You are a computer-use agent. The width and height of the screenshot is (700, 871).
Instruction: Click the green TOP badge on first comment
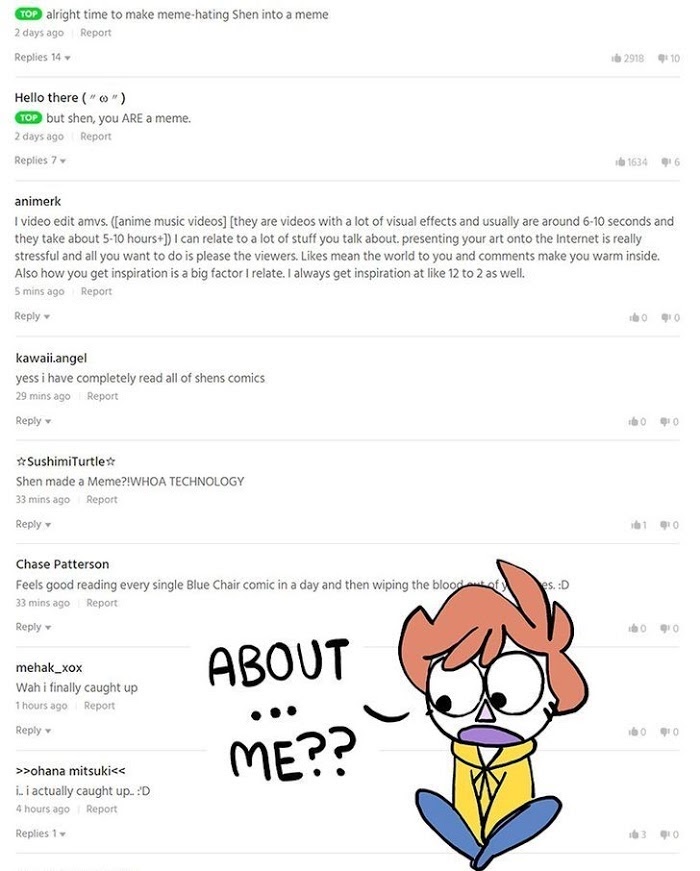point(28,14)
